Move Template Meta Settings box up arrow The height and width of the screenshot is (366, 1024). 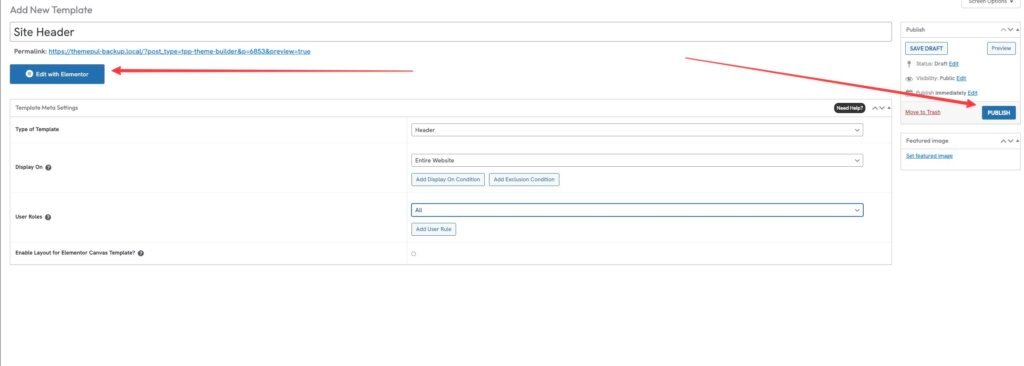click(875, 108)
